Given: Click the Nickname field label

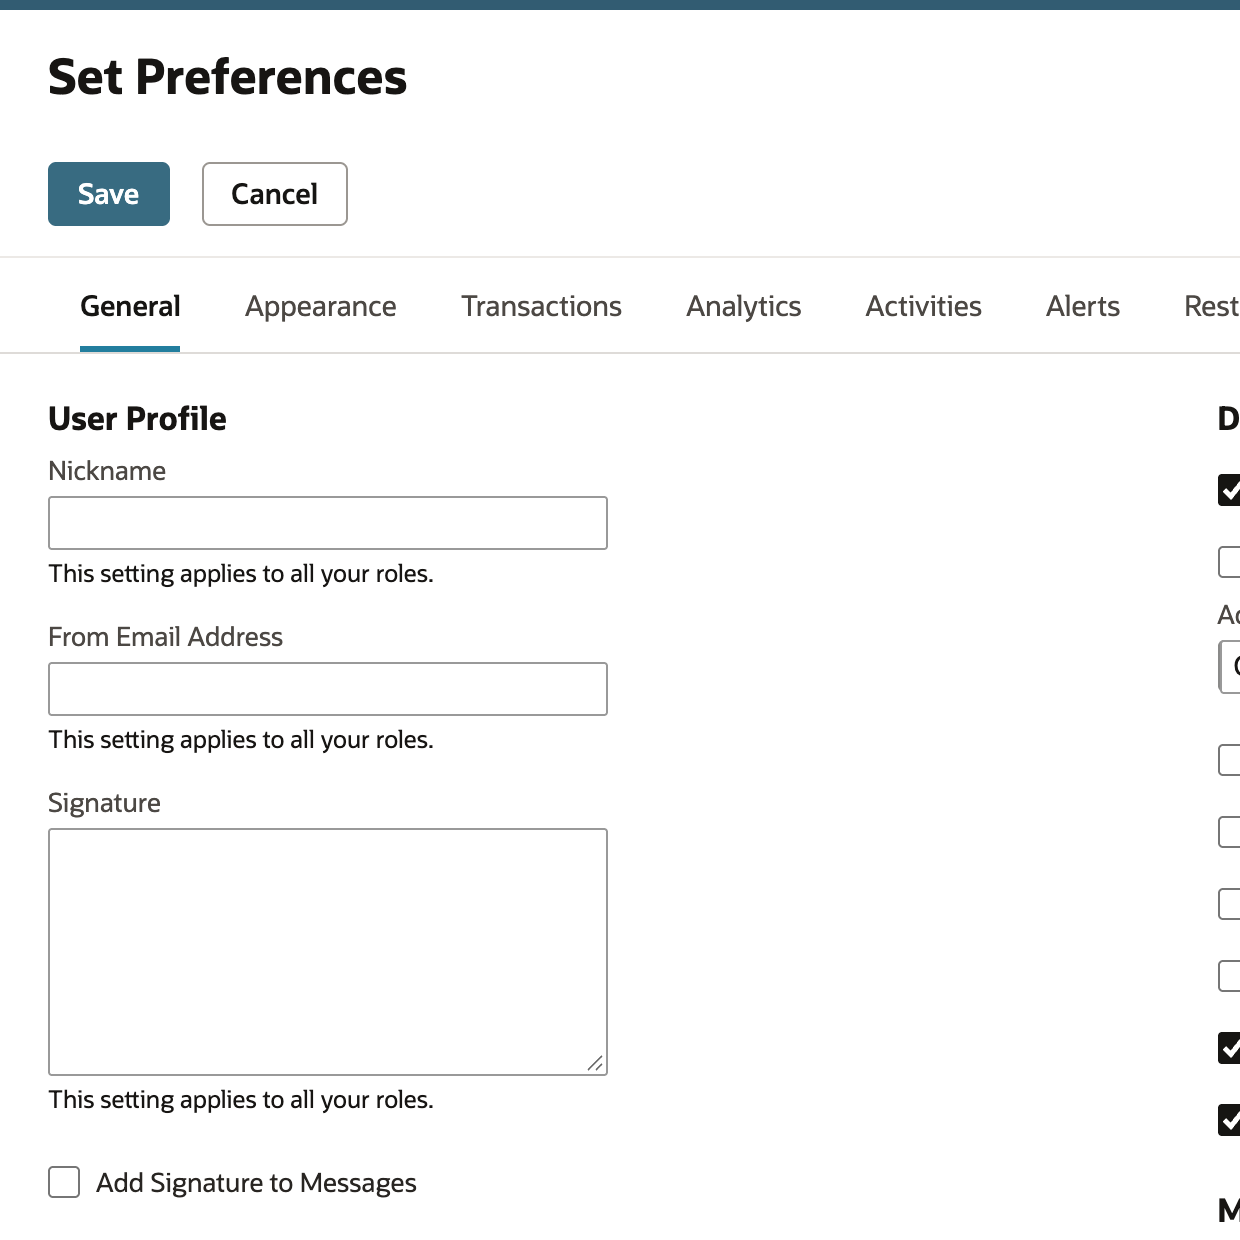Looking at the screenshot, I should tap(107, 471).
